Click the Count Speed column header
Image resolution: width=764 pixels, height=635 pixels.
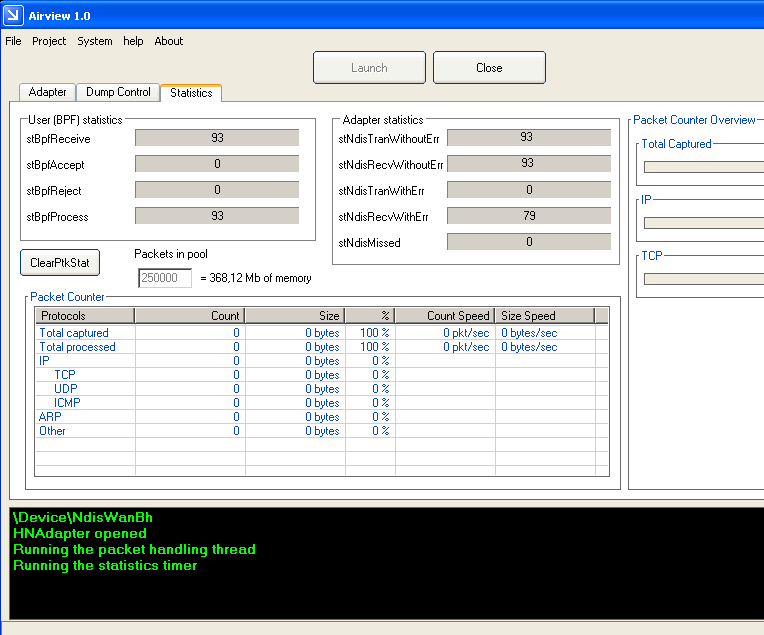[445, 316]
